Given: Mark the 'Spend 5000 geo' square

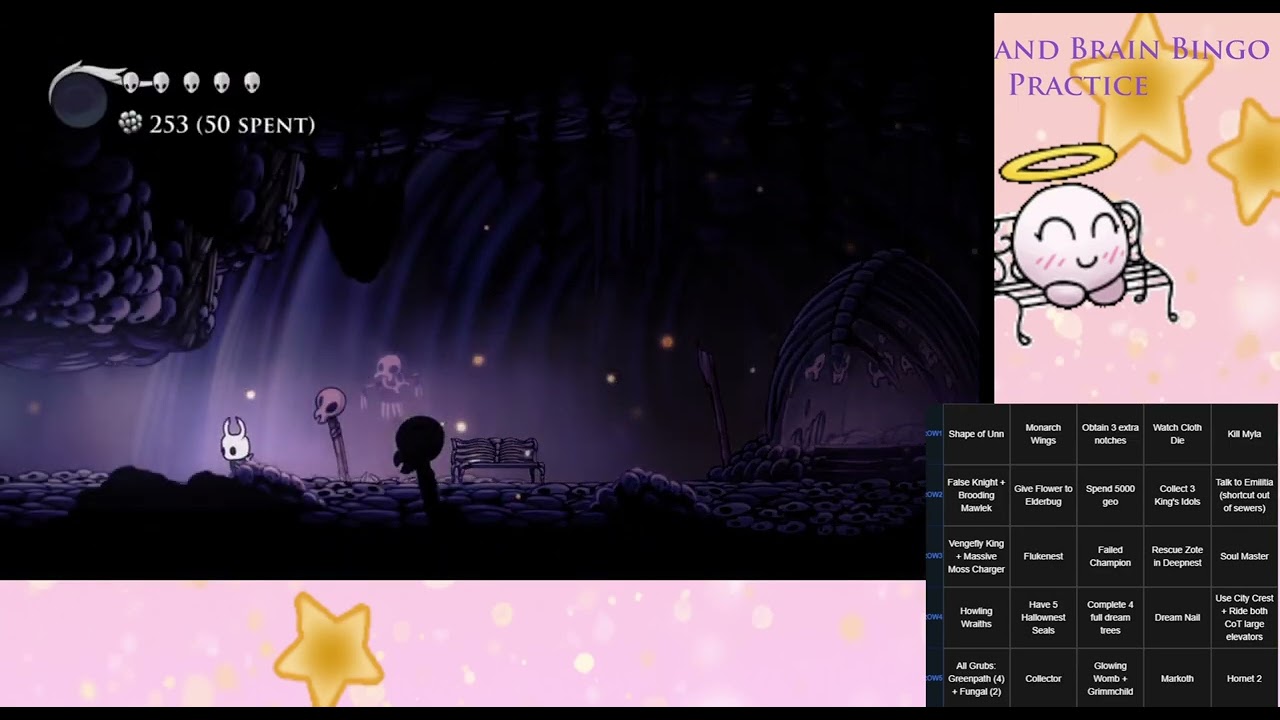Looking at the screenshot, I should 1110,496.
